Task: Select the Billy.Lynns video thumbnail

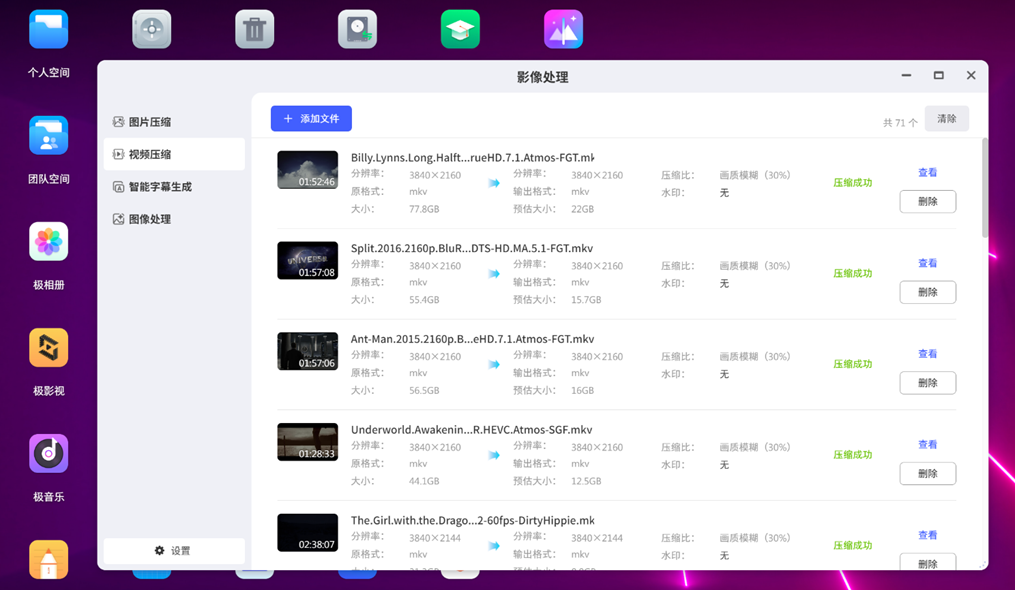Action: [307, 170]
